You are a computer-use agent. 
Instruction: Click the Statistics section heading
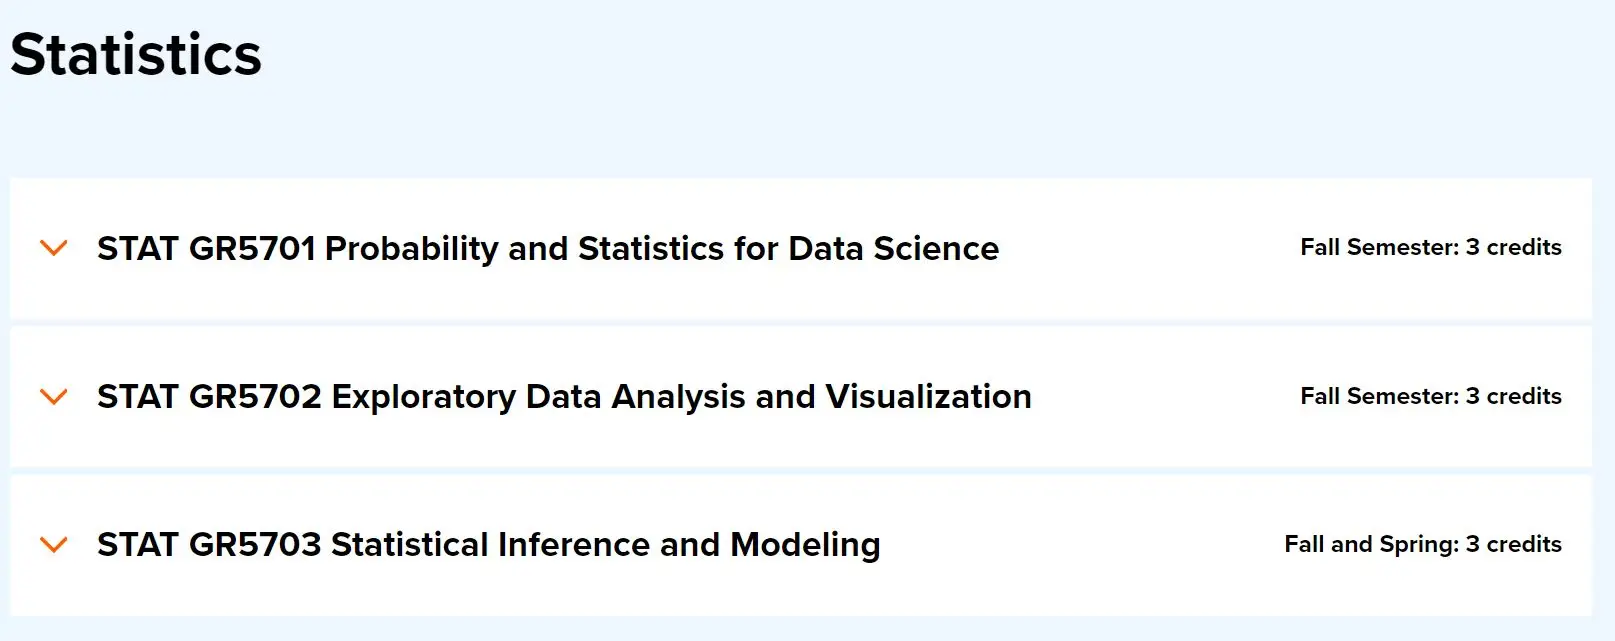point(136,55)
